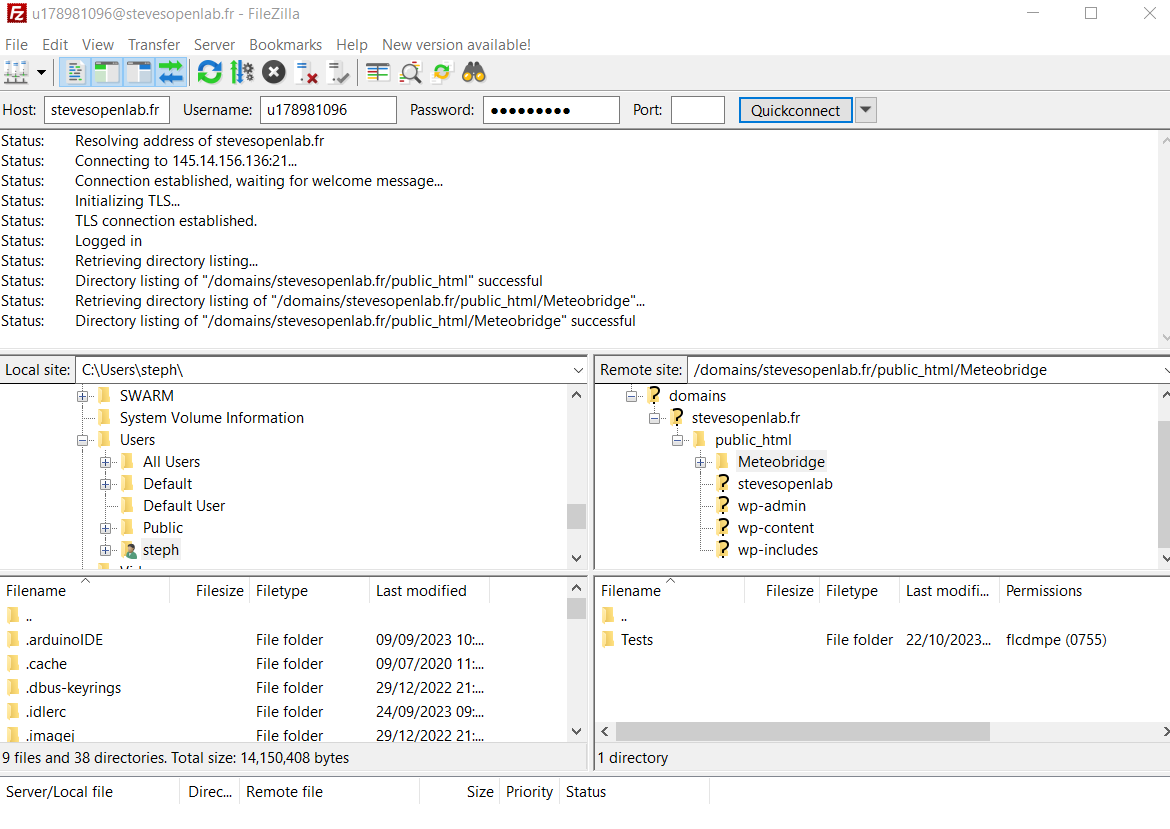Open the Site Manager dropdown arrow
The image size is (1170, 829).
[x=41, y=72]
